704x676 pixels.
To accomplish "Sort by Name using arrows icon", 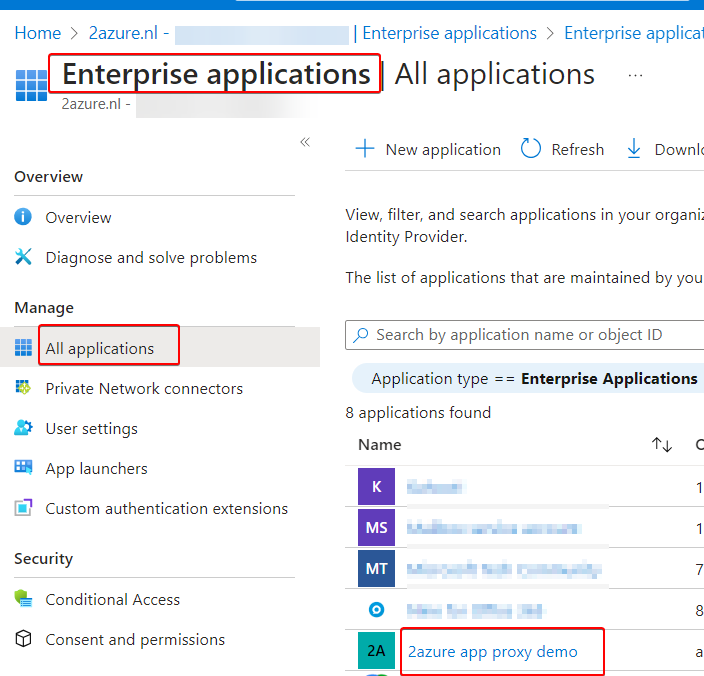I will click(x=662, y=445).
